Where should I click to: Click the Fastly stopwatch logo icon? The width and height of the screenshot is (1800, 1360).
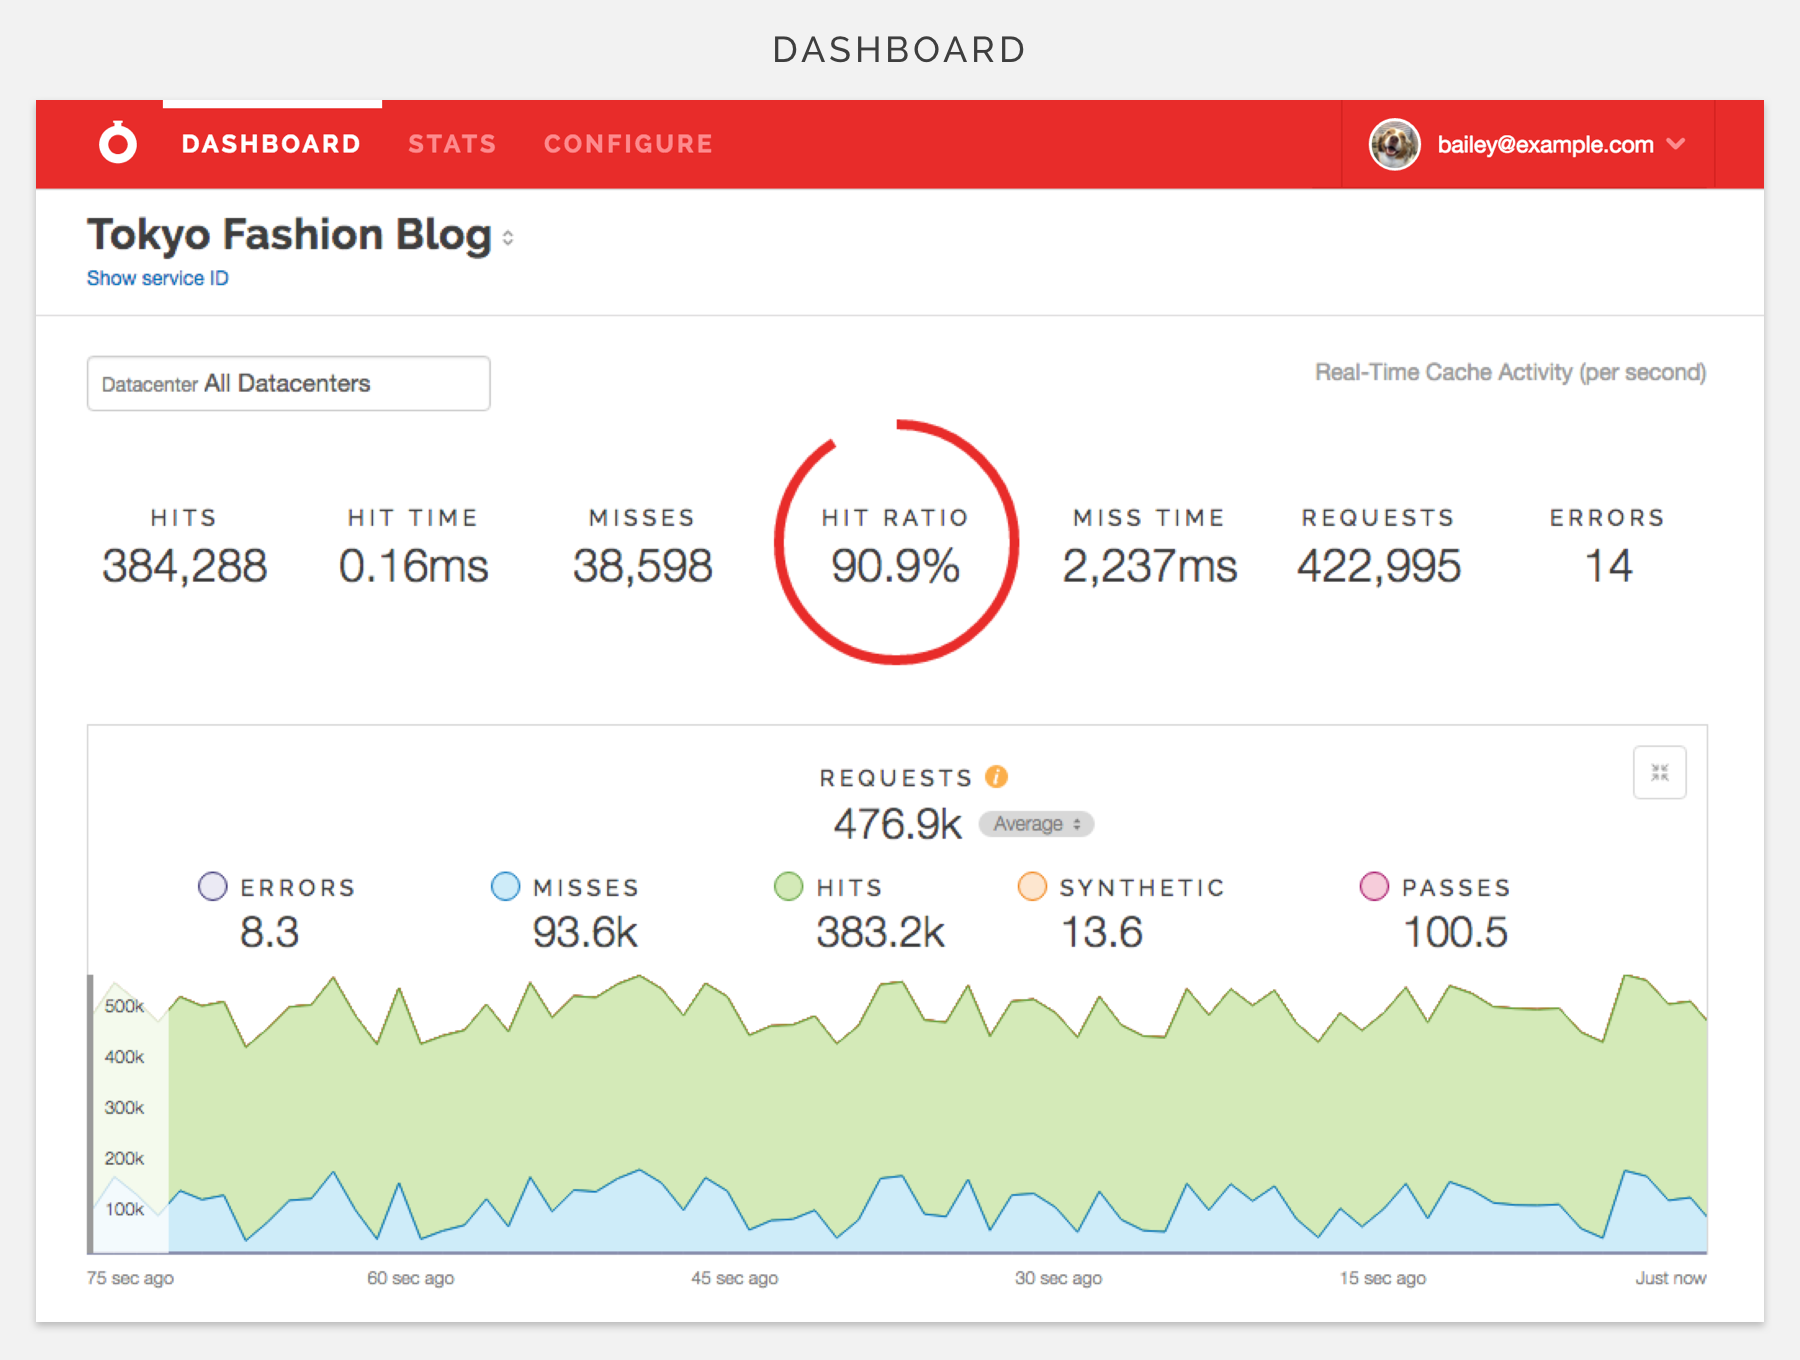(118, 143)
